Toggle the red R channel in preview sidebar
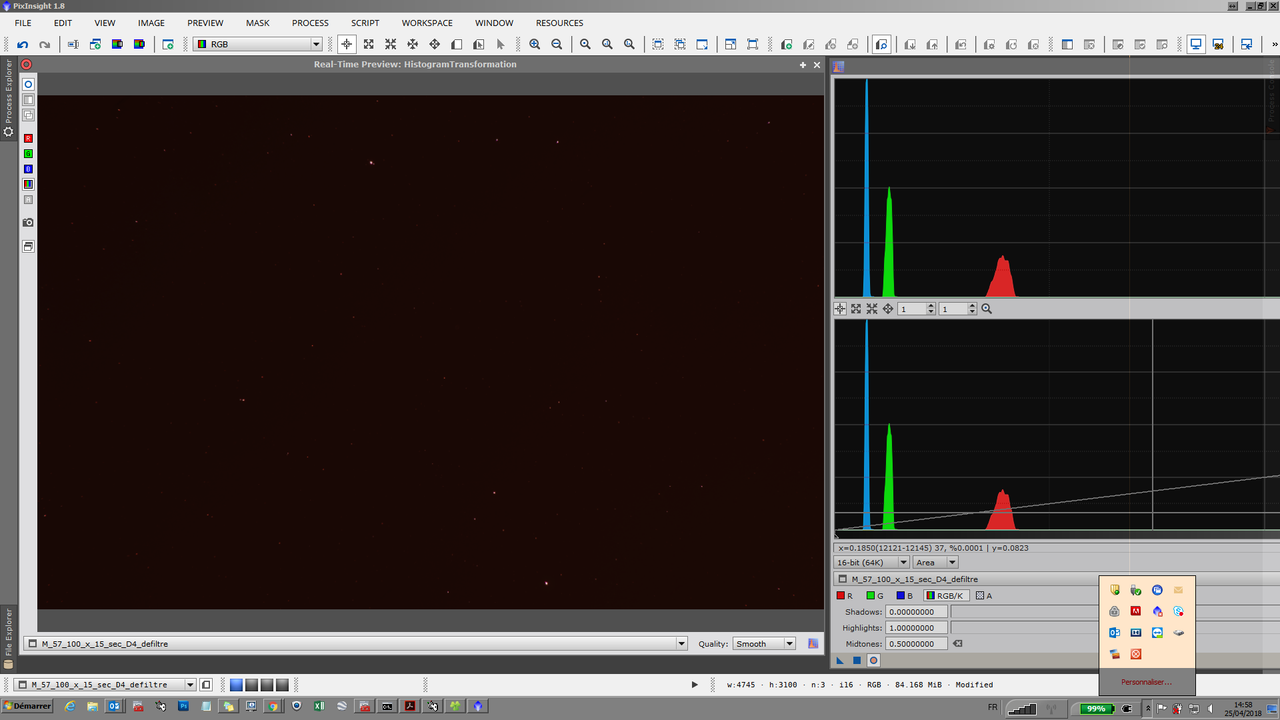This screenshot has height=720, width=1280. point(28,138)
